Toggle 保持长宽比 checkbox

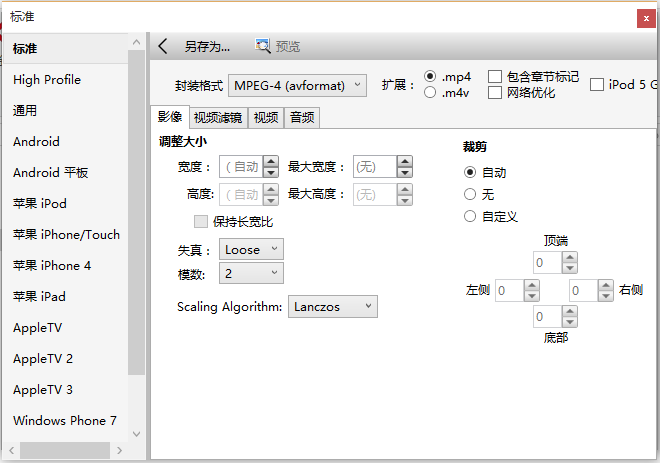point(200,221)
